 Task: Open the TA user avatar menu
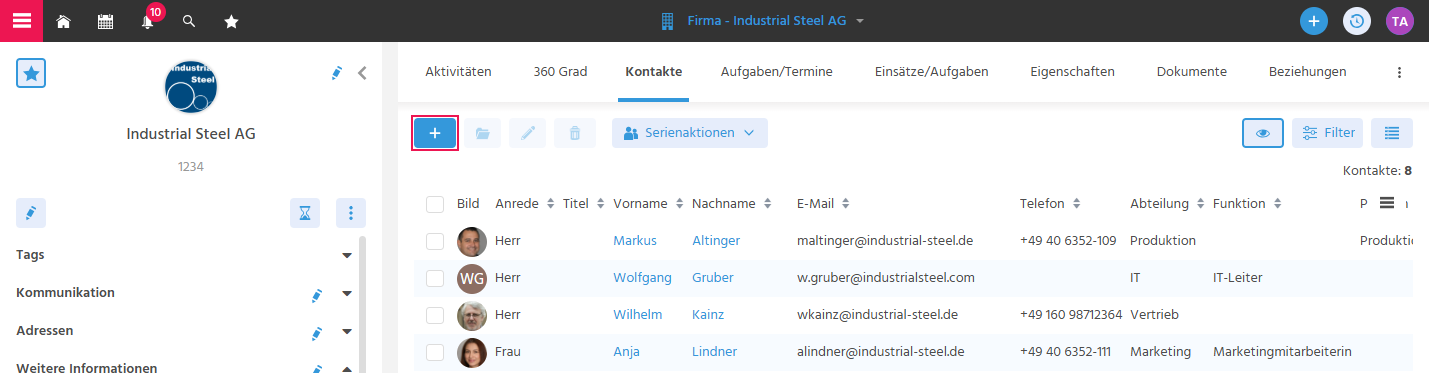tap(1400, 21)
